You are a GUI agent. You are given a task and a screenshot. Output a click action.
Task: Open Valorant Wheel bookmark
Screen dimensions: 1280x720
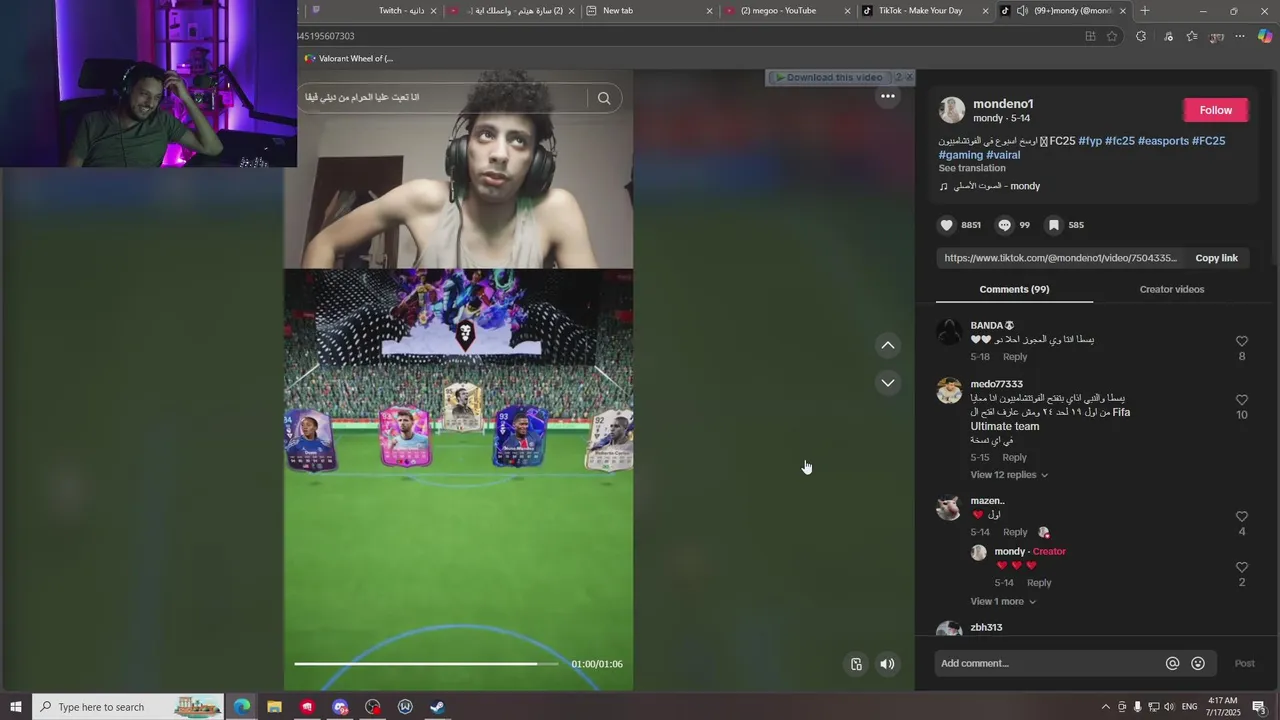coord(349,58)
